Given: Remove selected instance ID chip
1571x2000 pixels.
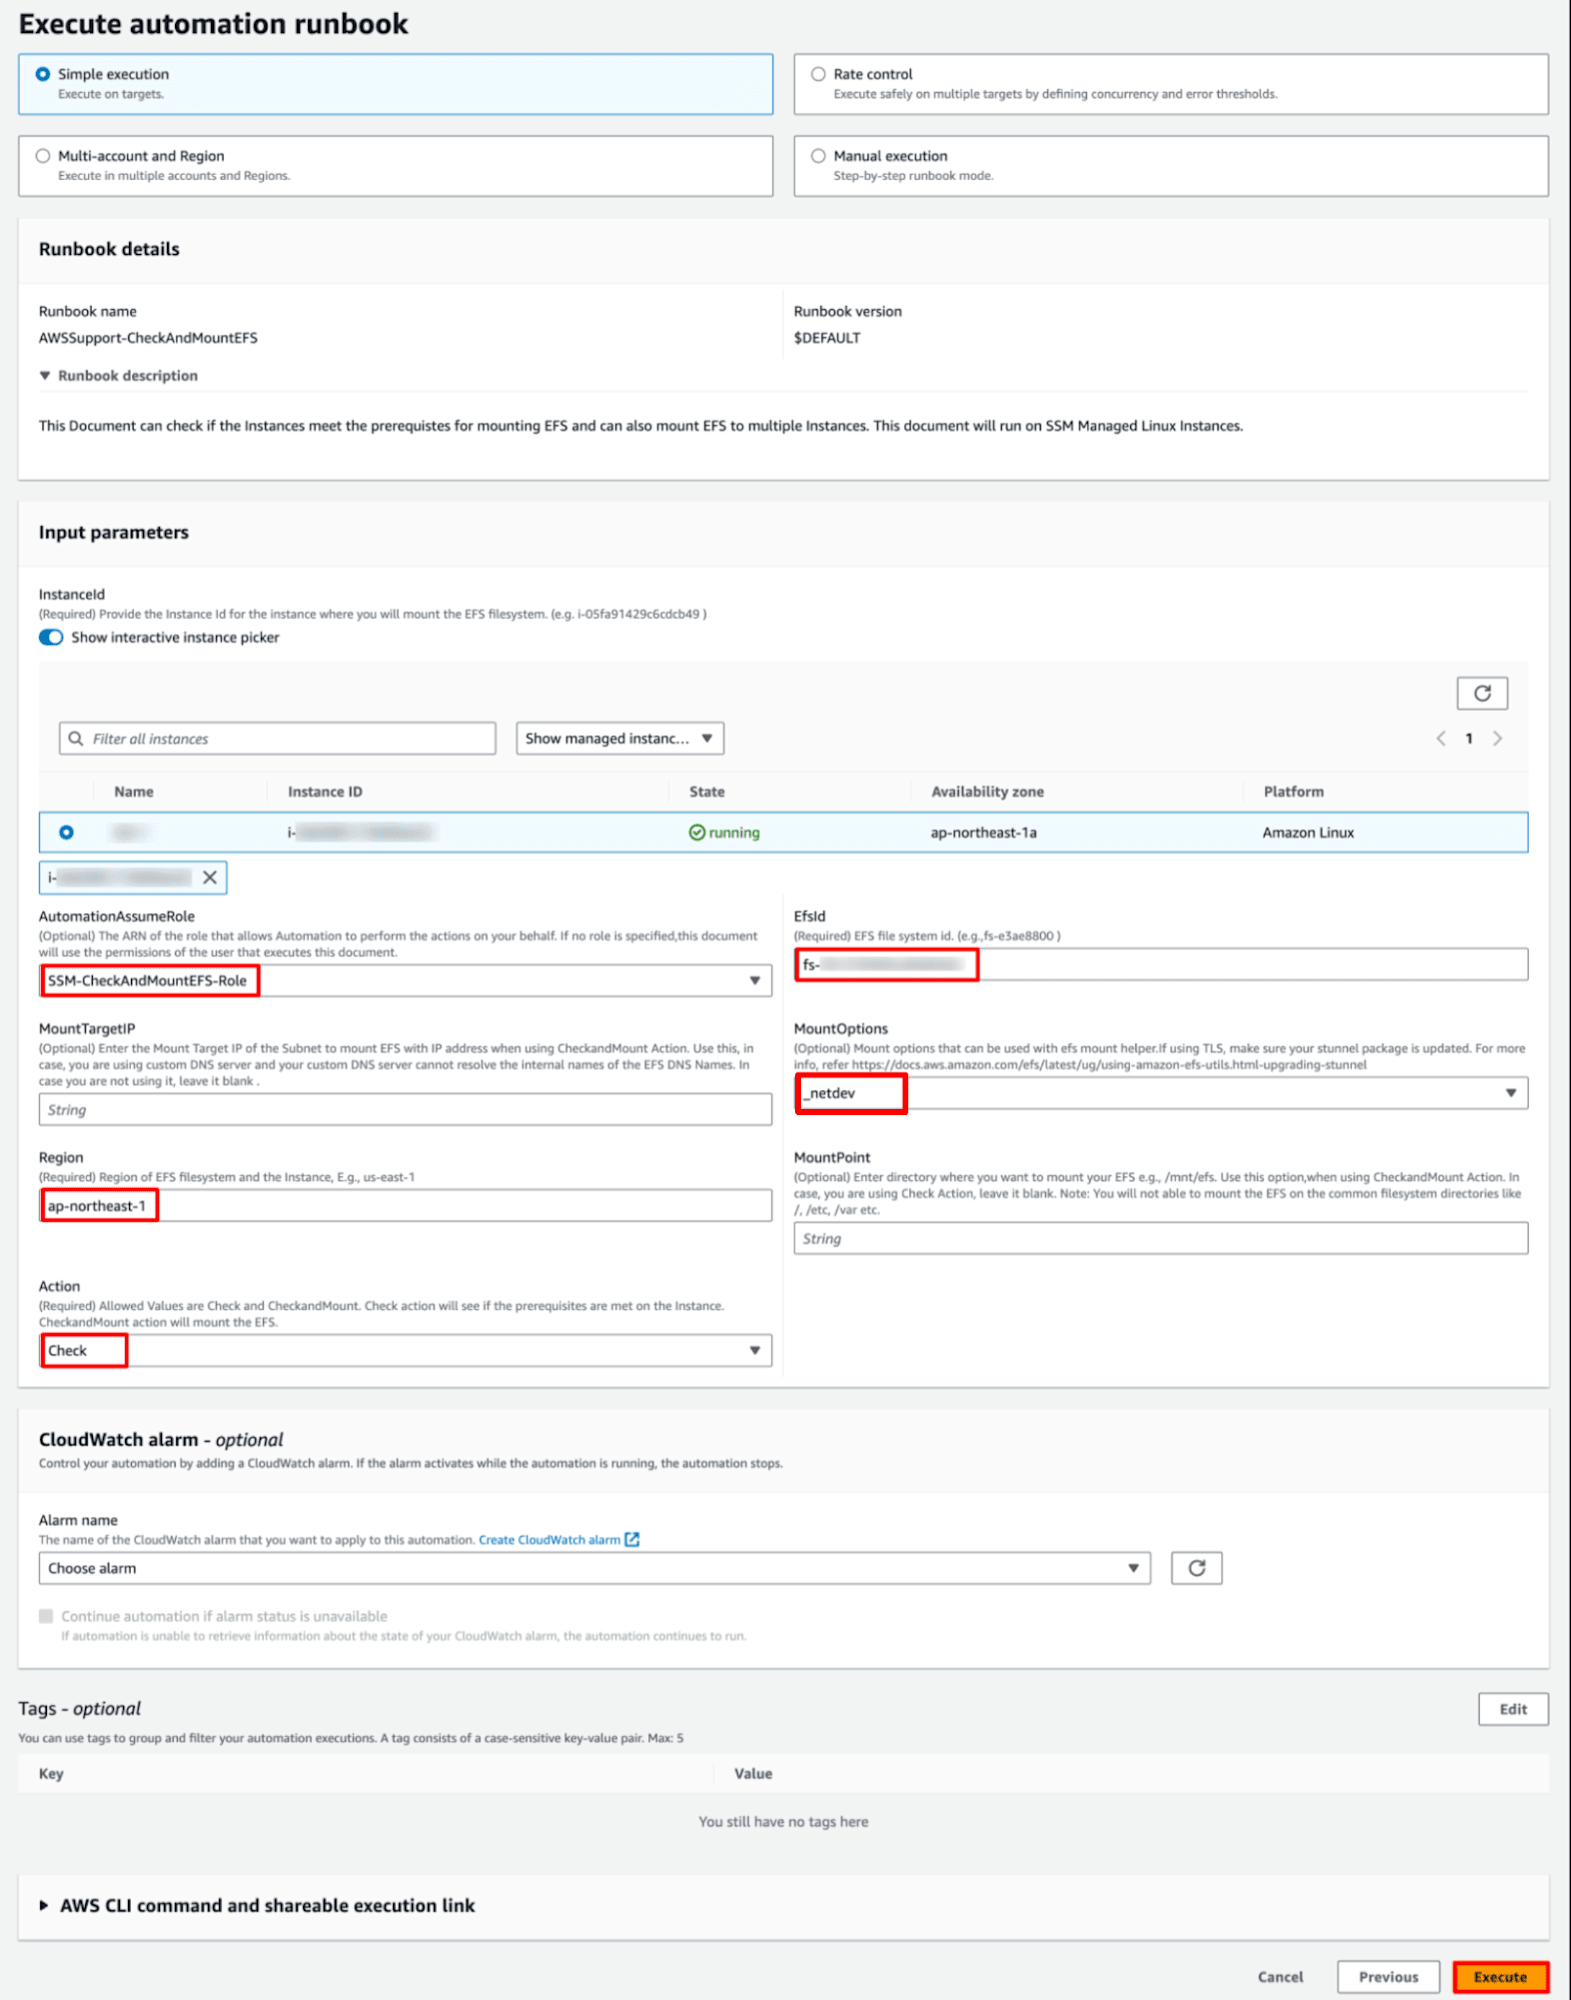Looking at the screenshot, I should pyautogui.click(x=210, y=878).
